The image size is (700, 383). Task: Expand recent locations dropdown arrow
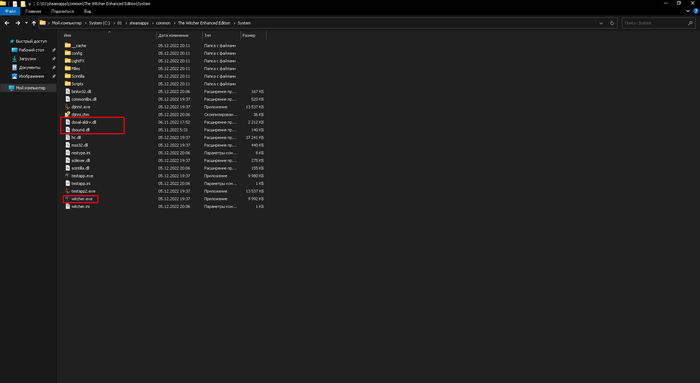(26, 23)
